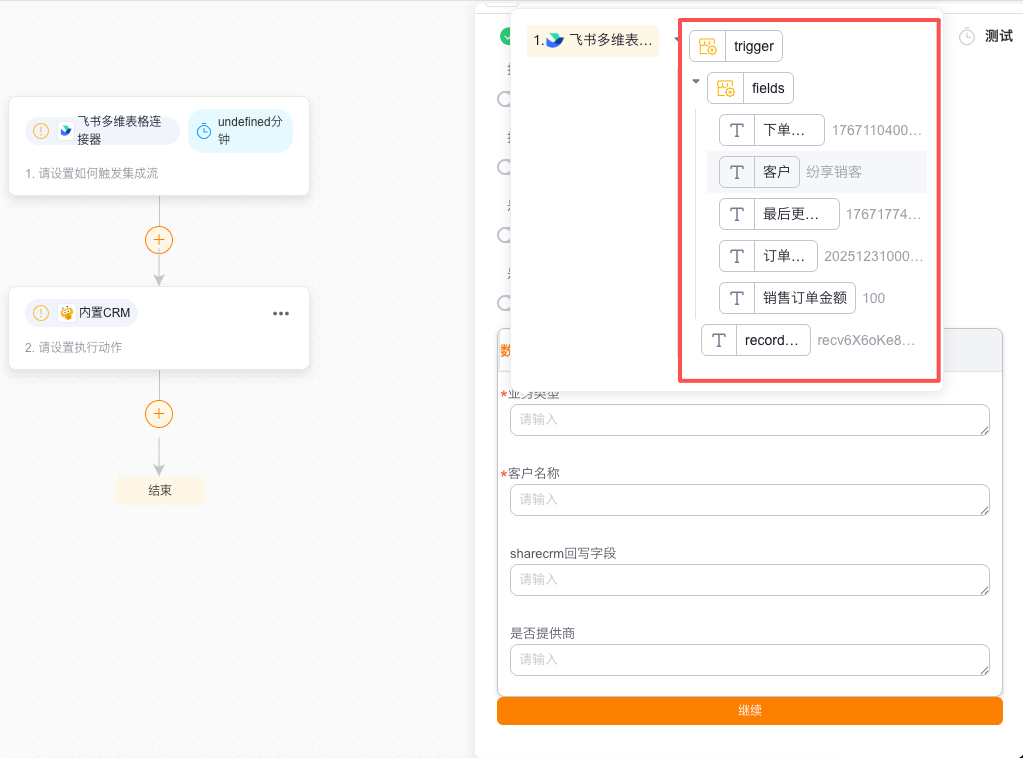Add a step between trigger and CRM nodes
The height and width of the screenshot is (758, 1023).
click(x=159, y=240)
